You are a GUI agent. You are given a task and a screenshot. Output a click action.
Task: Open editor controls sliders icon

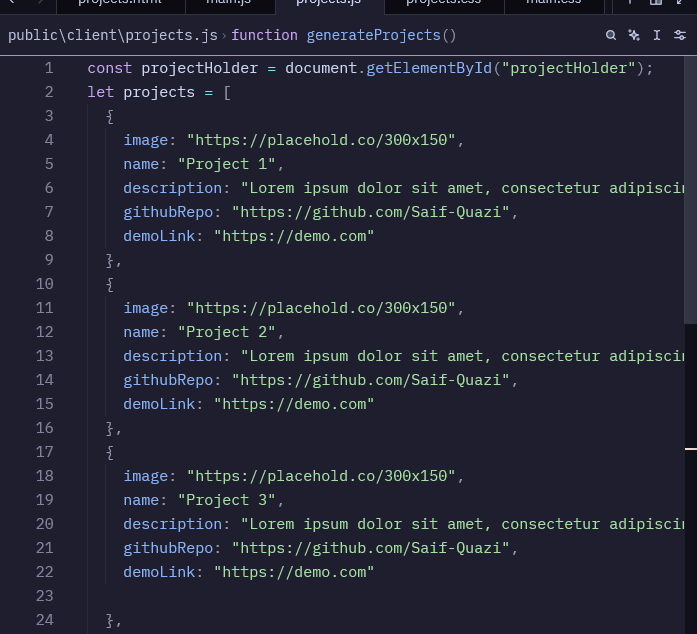pos(680,35)
